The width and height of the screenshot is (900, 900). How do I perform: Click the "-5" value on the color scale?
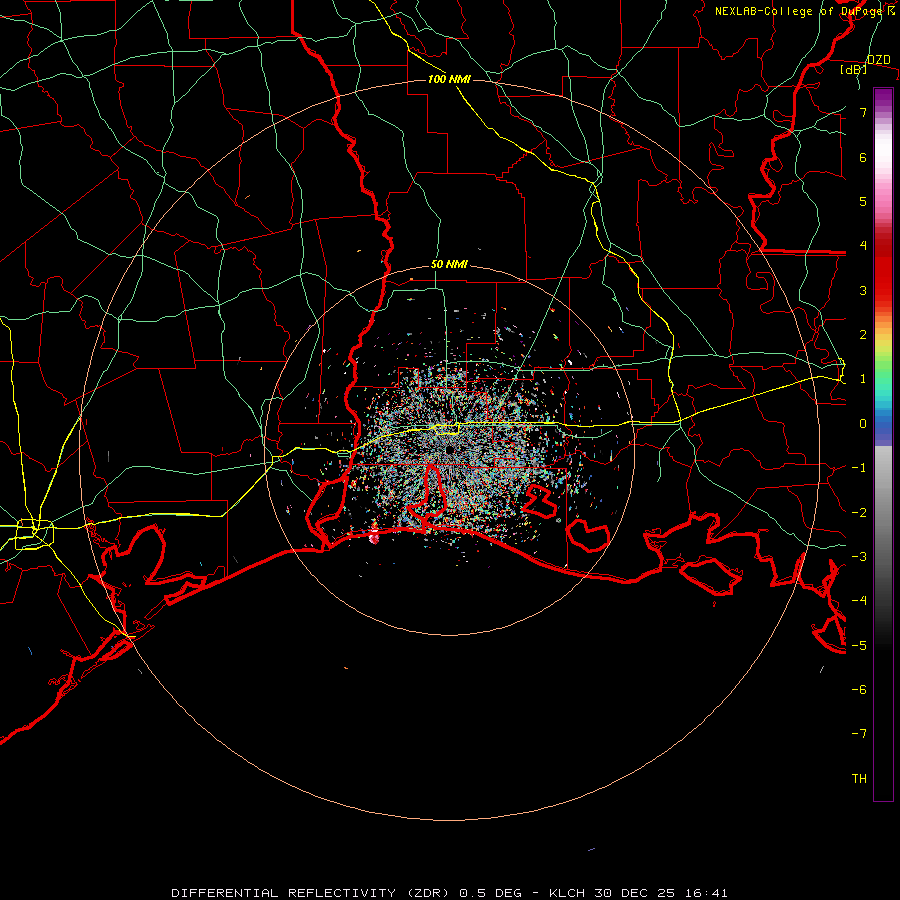point(859,646)
